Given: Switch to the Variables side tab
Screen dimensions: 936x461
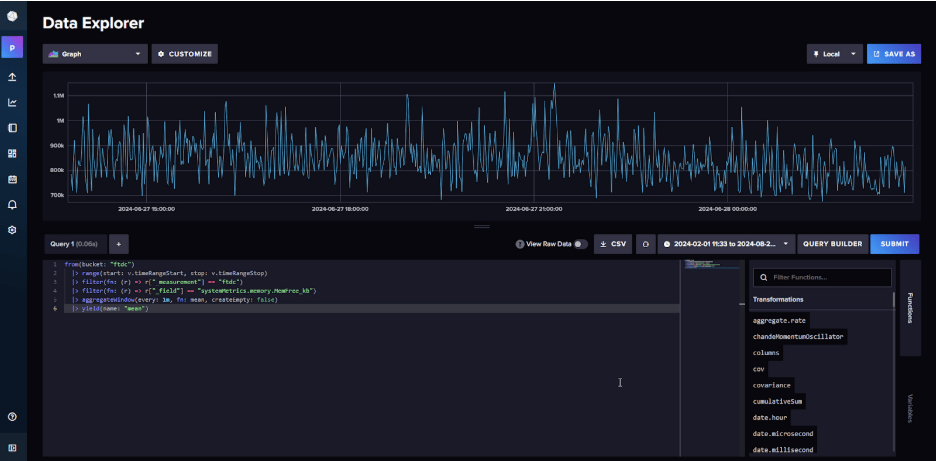Looking at the screenshot, I should click(x=910, y=408).
